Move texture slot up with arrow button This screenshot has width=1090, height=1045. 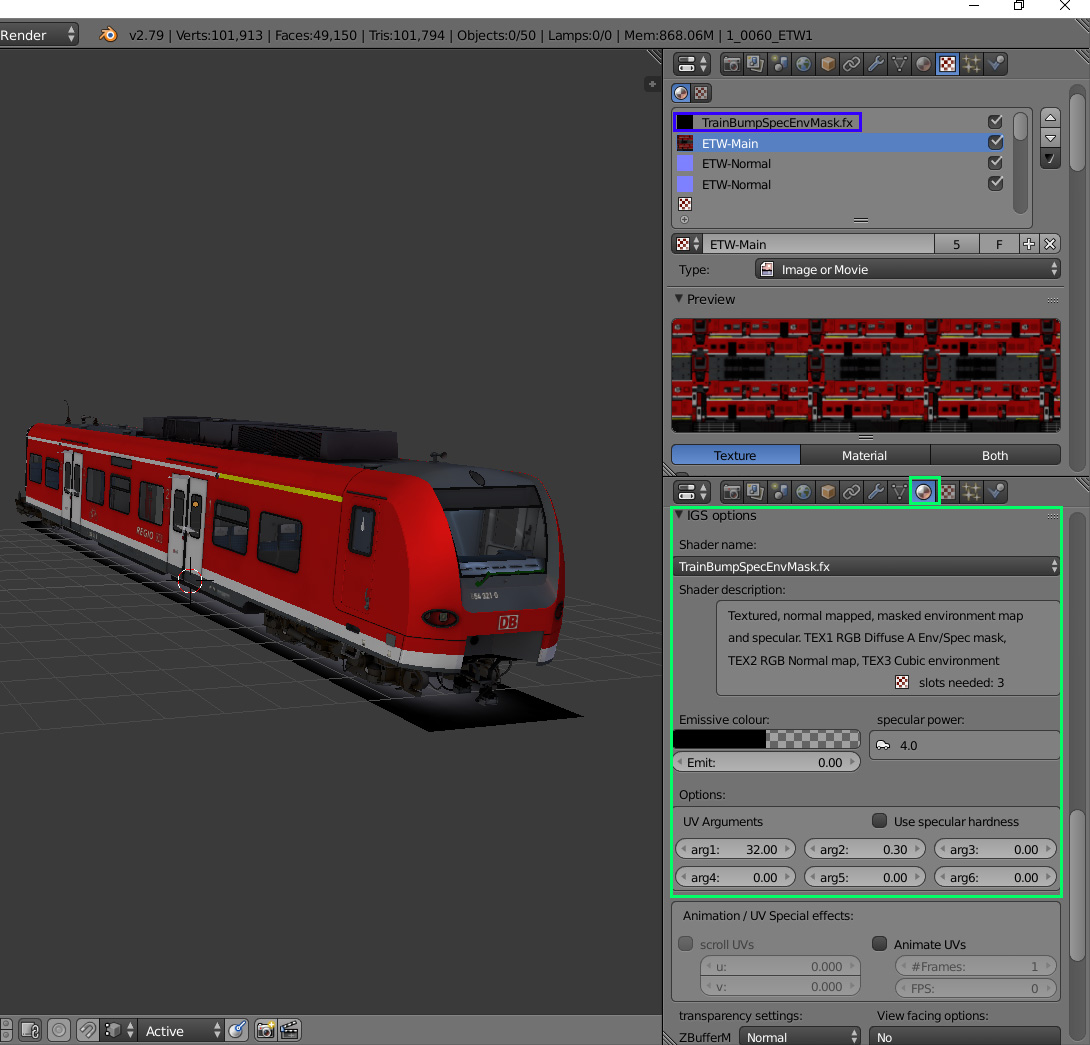(1050, 118)
